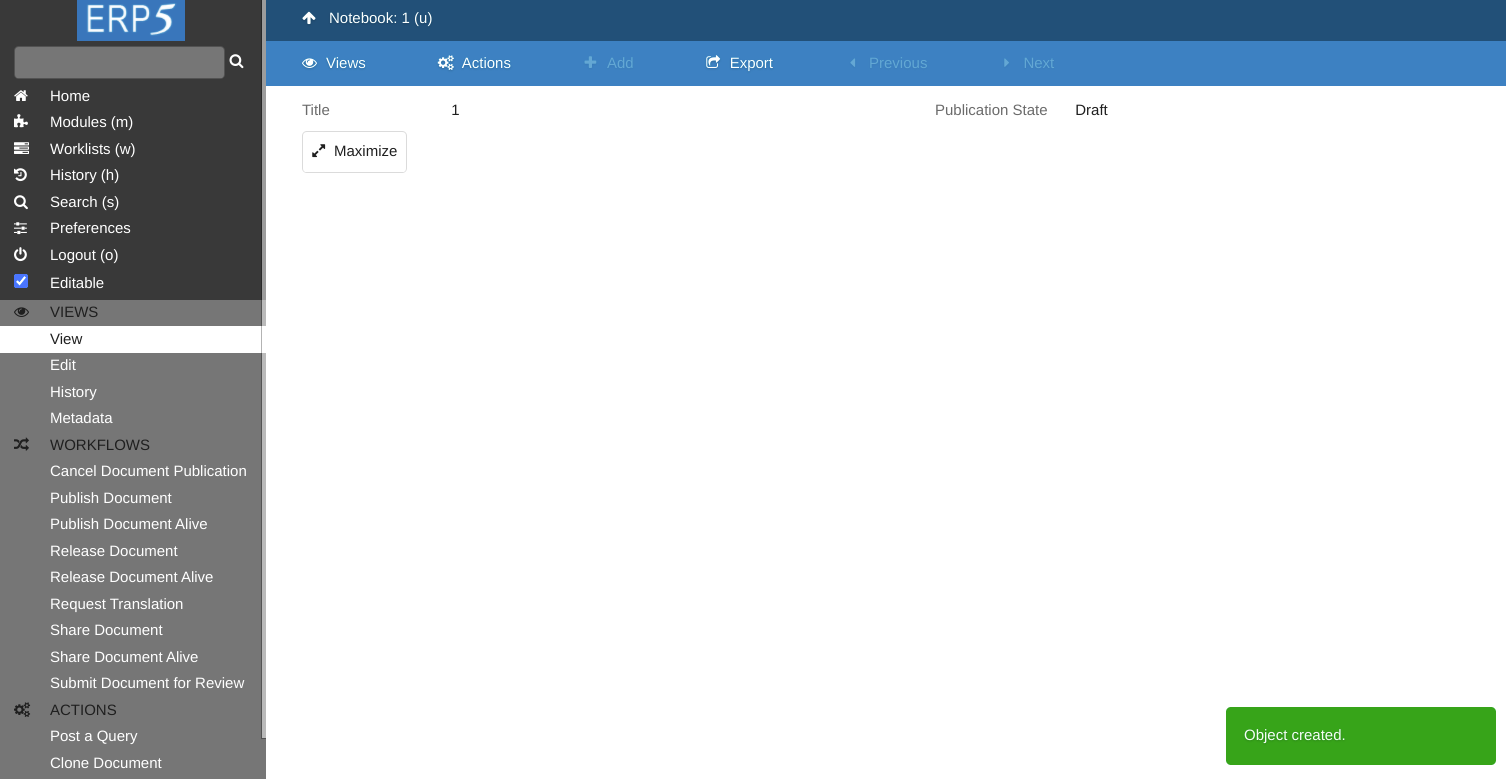Choose Cancel Document Publication workflow

(x=148, y=471)
